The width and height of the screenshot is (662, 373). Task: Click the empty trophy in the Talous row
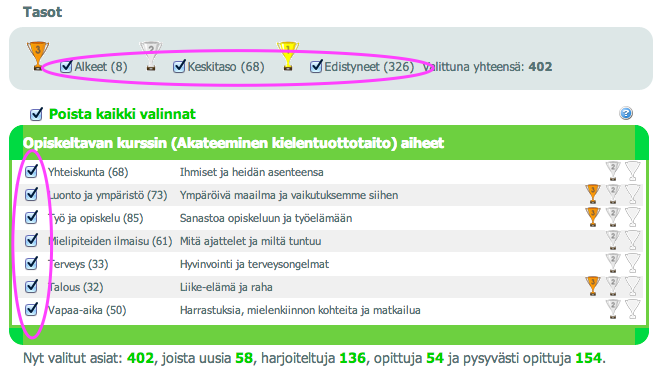click(x=632, y=286)
